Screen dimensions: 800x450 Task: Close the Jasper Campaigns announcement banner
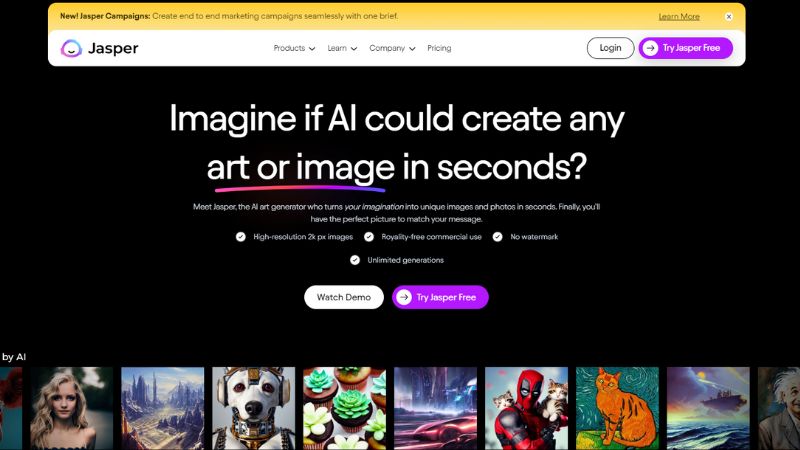pos(729,16)
